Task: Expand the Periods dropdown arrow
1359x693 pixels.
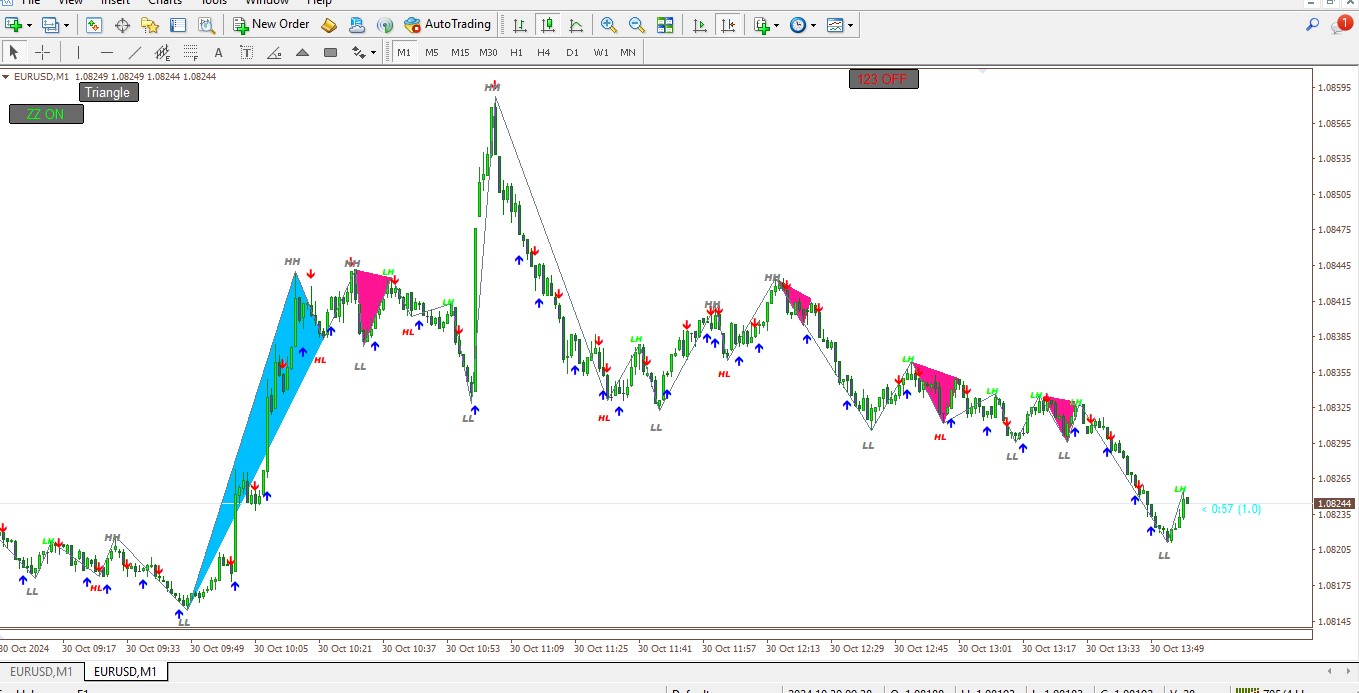Action: [x=813, y=25]
